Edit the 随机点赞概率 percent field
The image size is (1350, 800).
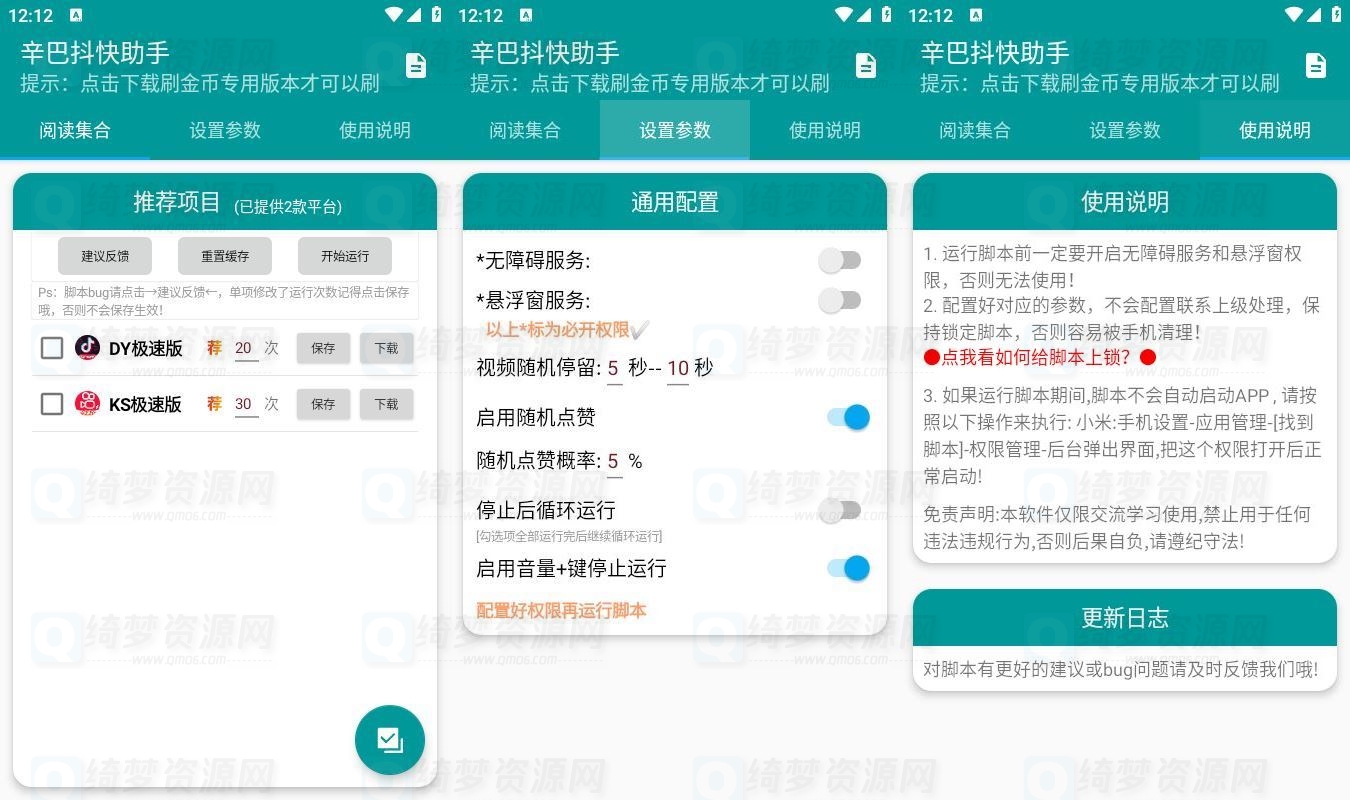tap(613, 461)
